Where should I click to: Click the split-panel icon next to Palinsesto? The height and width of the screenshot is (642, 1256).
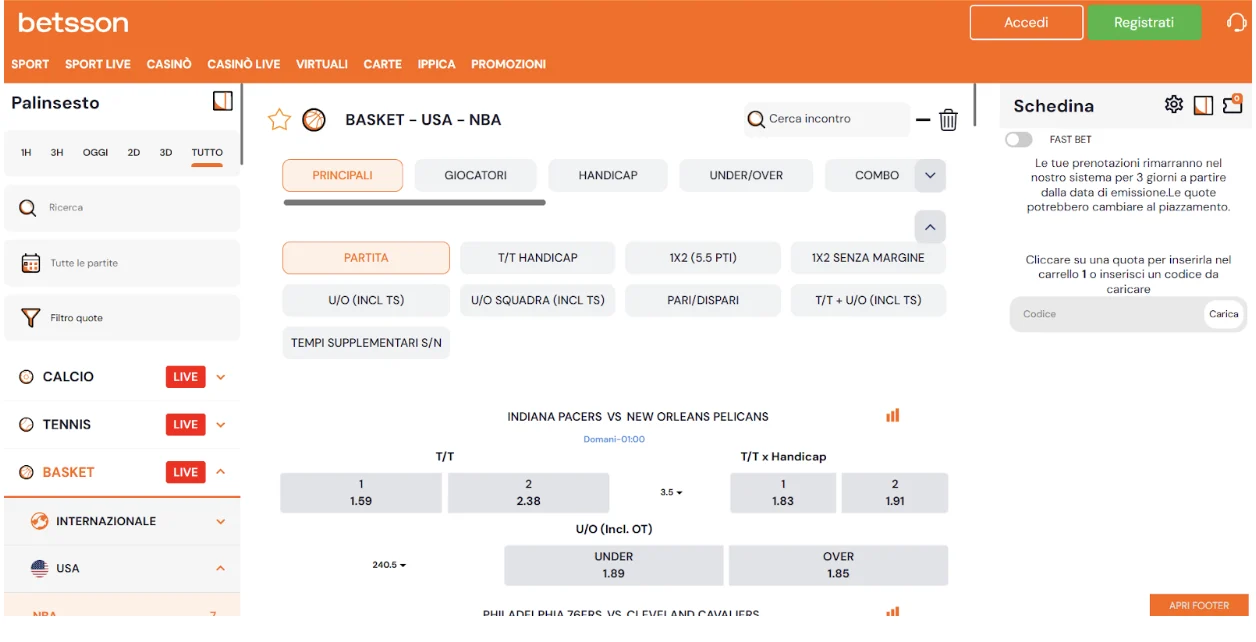[x=222, y=100]
